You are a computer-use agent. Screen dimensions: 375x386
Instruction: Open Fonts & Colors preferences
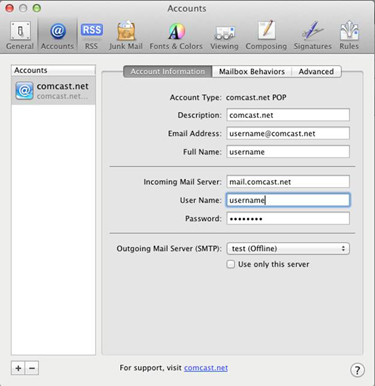coord(176,36)
